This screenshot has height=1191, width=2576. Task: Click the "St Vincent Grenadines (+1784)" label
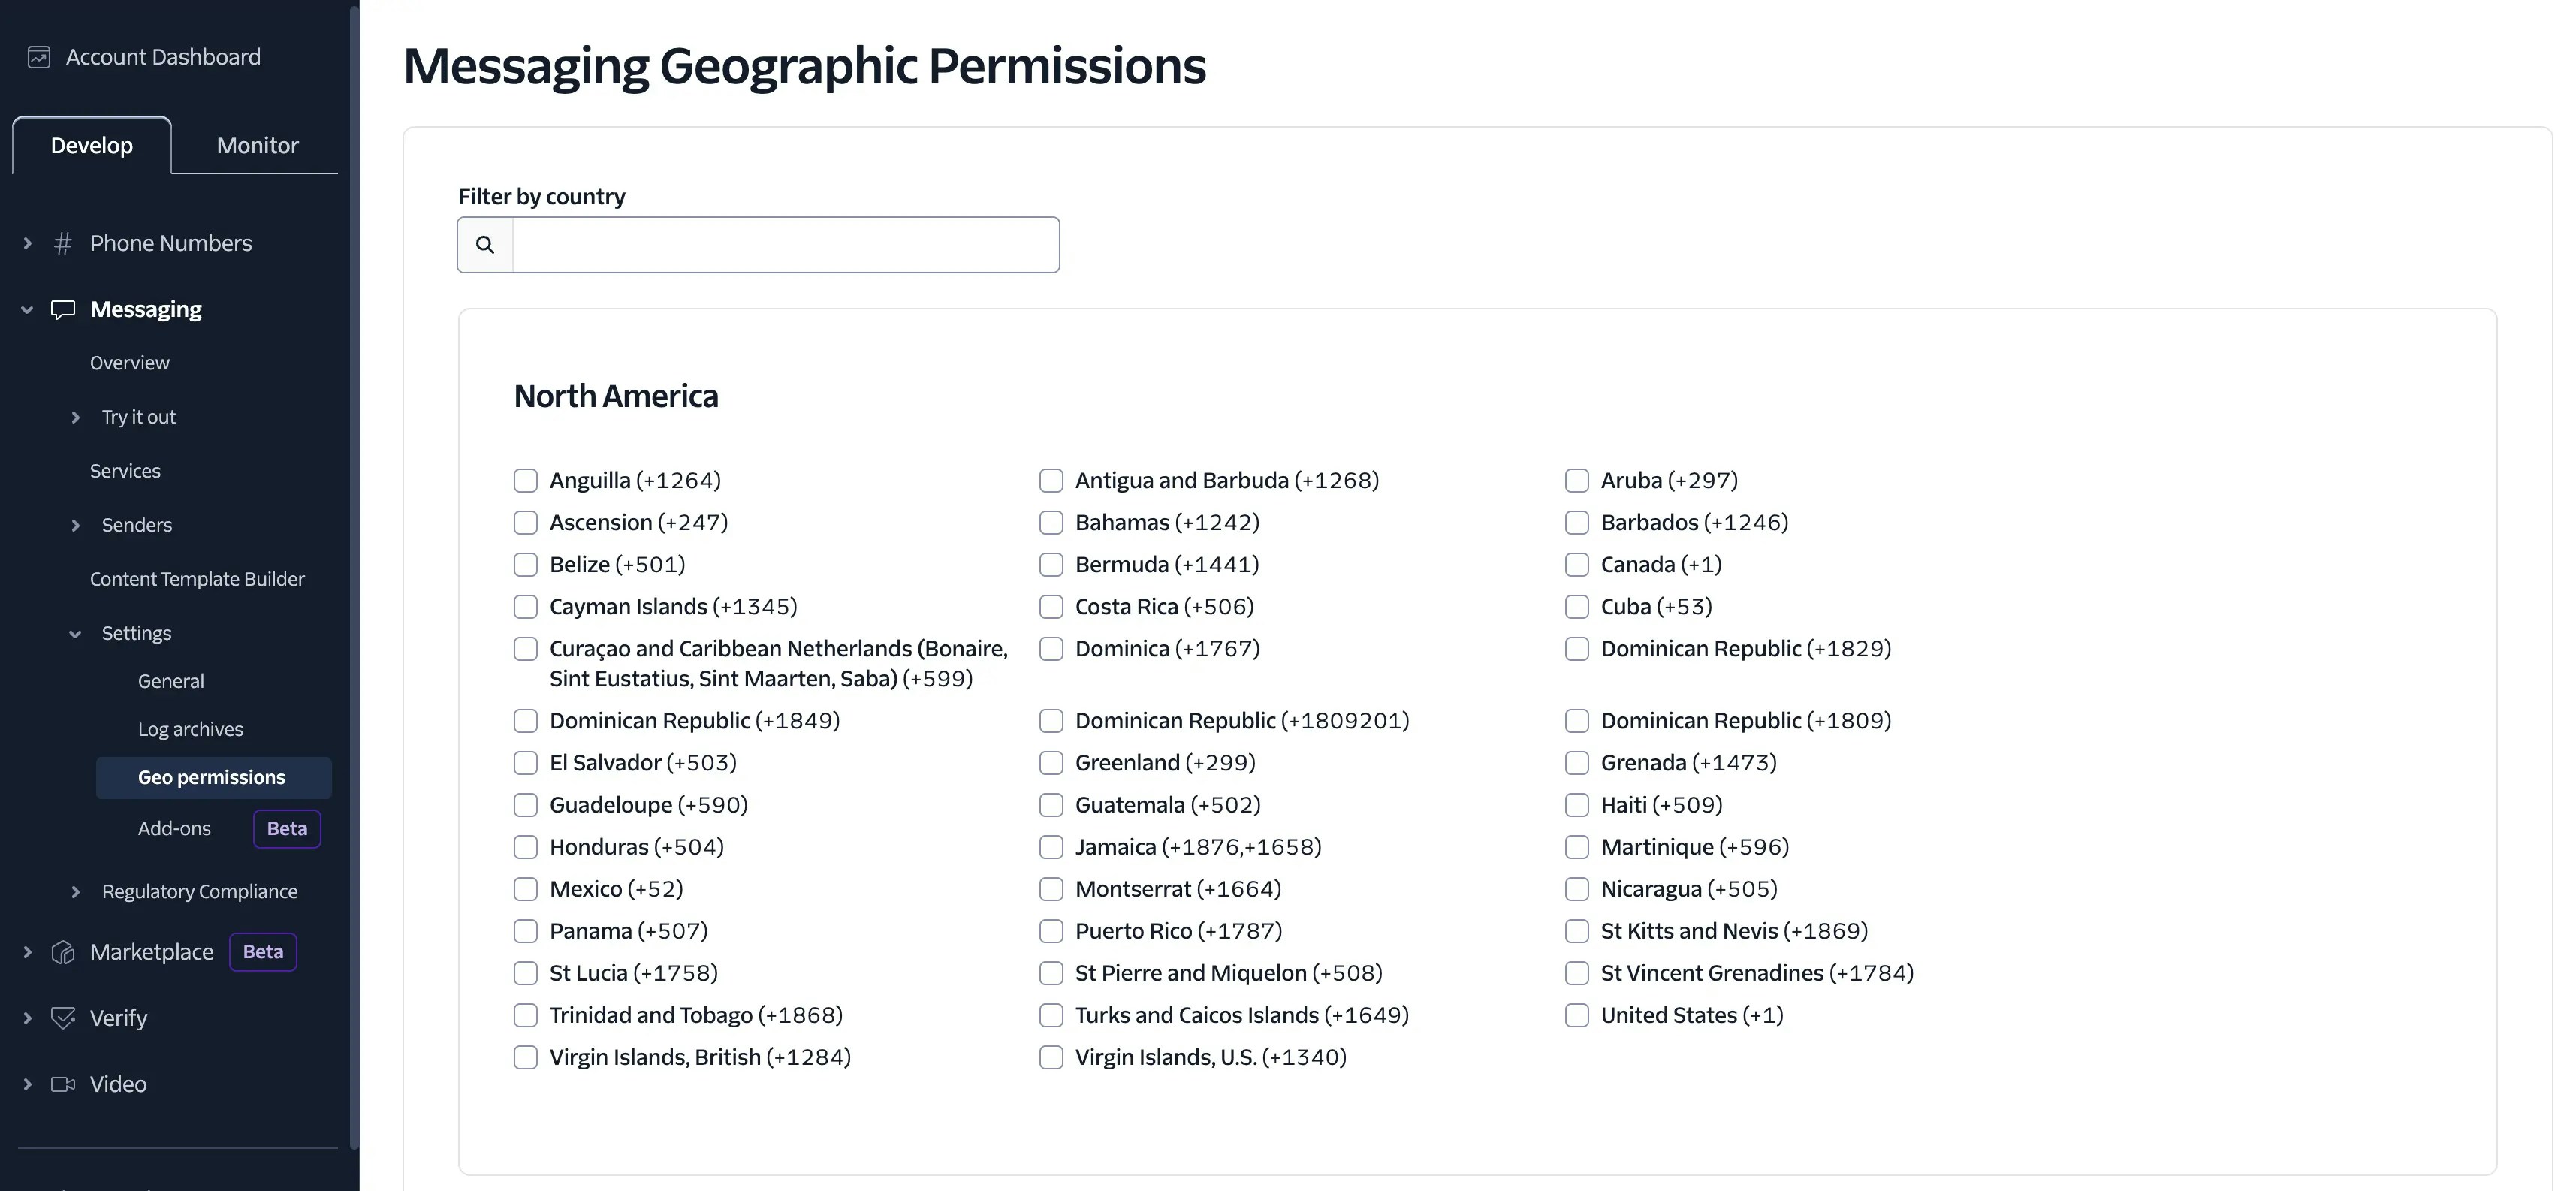pos(1757,973)
